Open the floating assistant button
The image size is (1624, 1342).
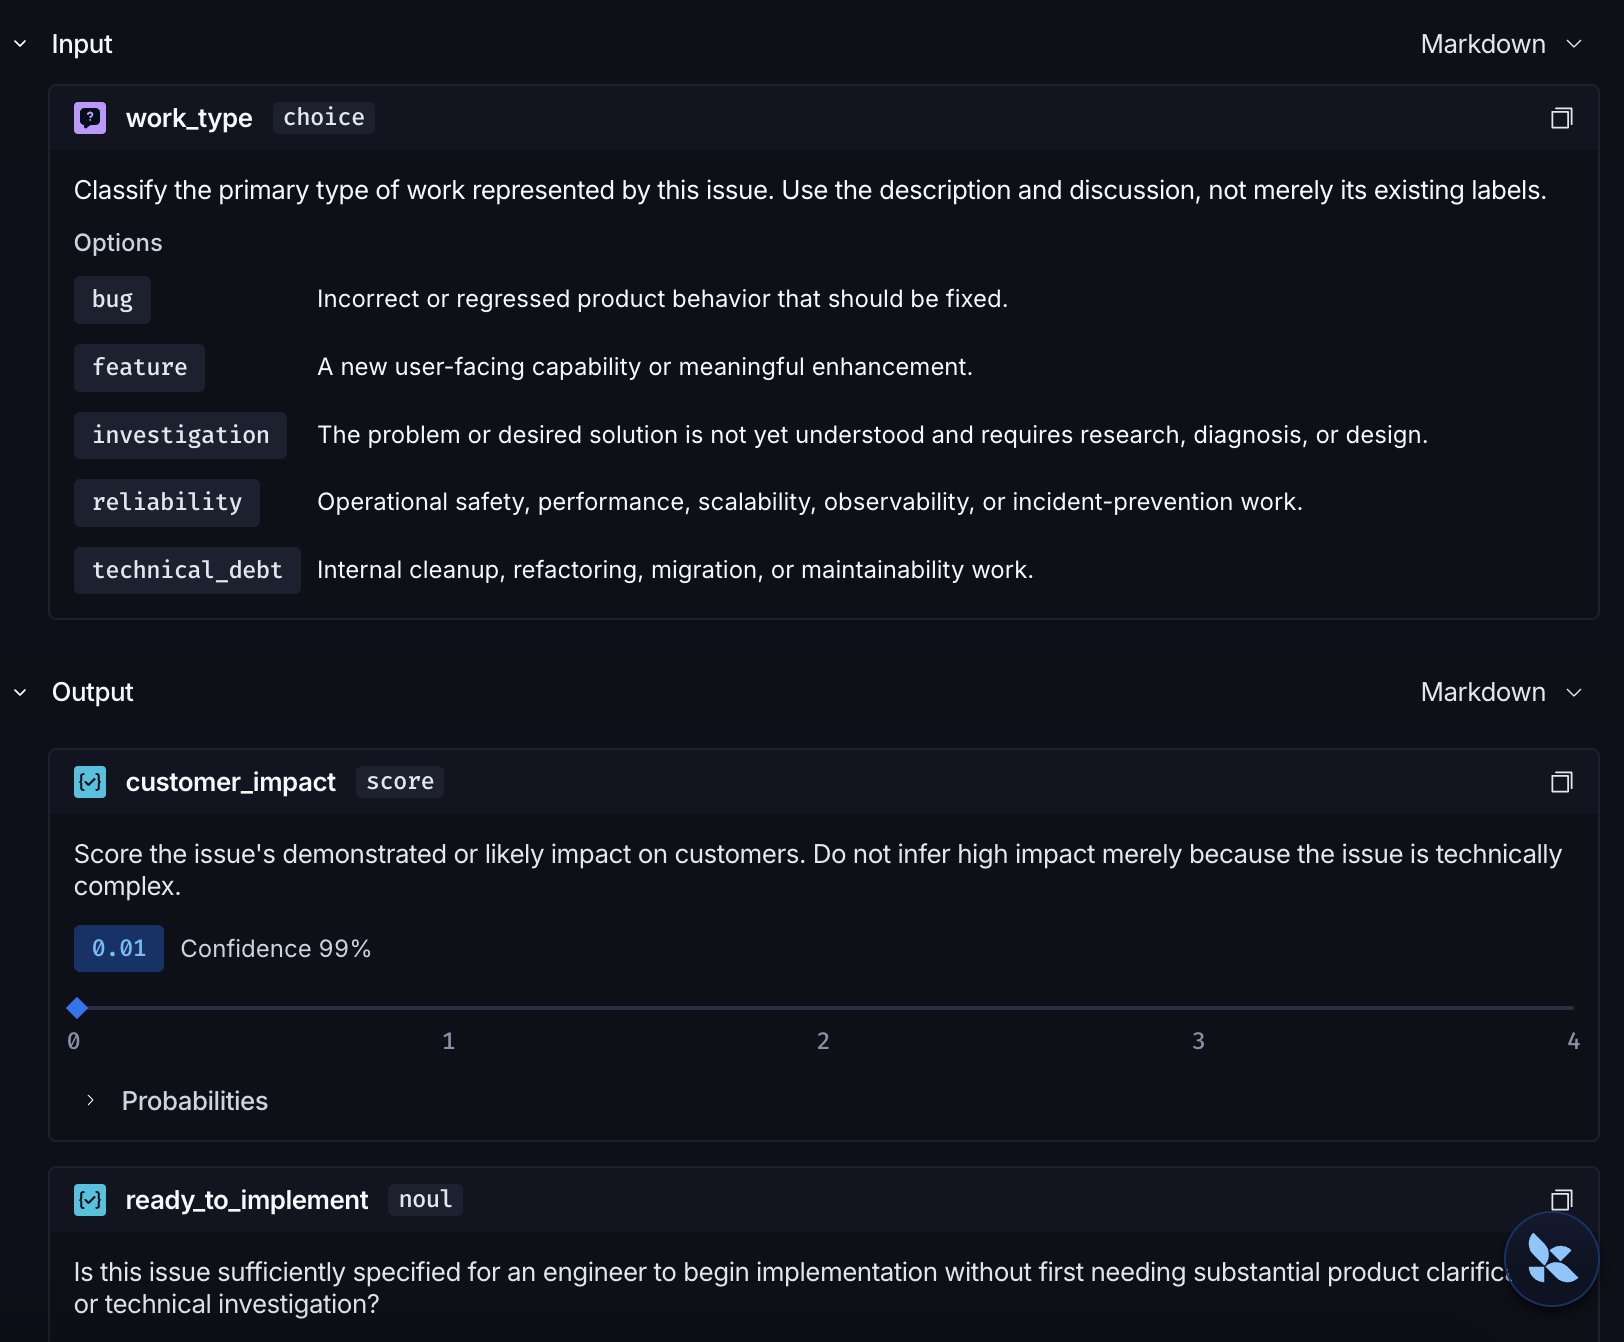[1551, 1259]
